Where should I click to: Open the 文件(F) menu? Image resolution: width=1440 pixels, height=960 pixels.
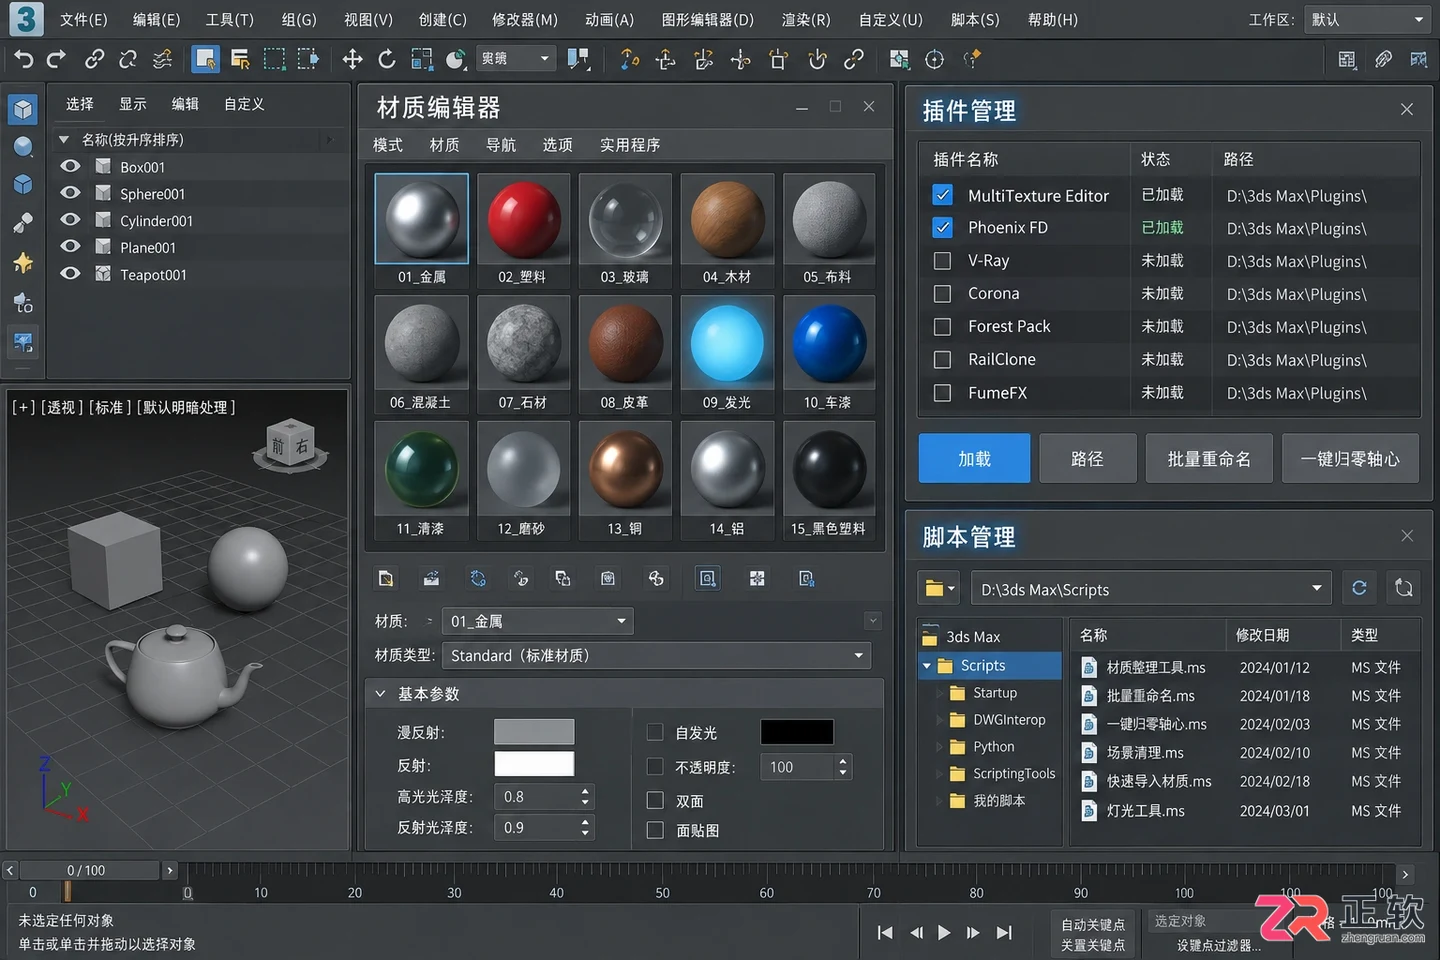[84, 20]
